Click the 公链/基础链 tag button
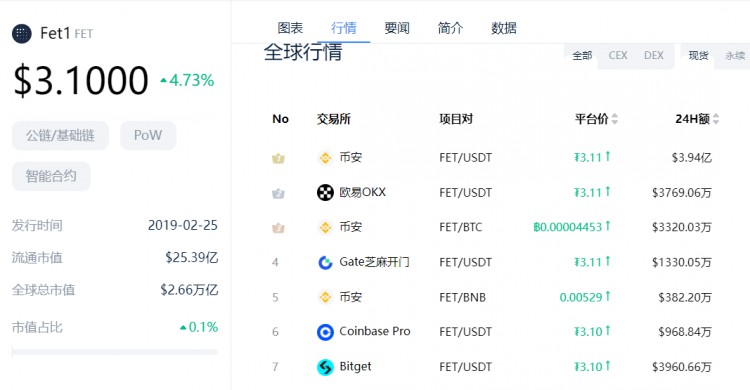This screenshot has width=750, height=390. (x=60, y=135)
